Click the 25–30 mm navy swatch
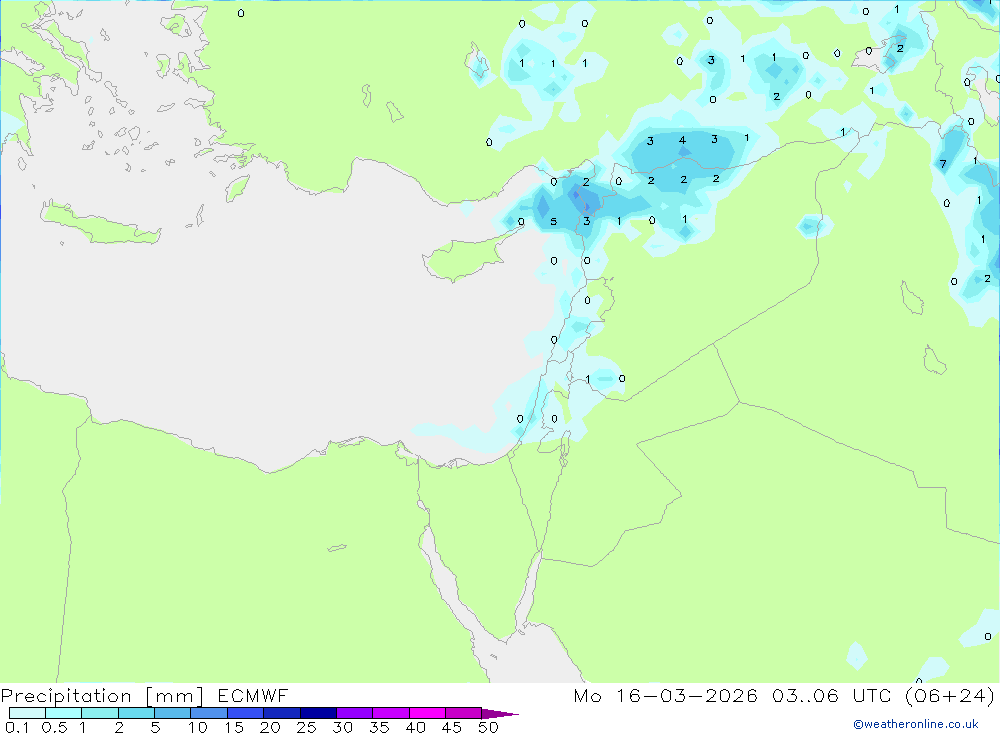This screenshot has width=1000, height=733. pos(318,713)
